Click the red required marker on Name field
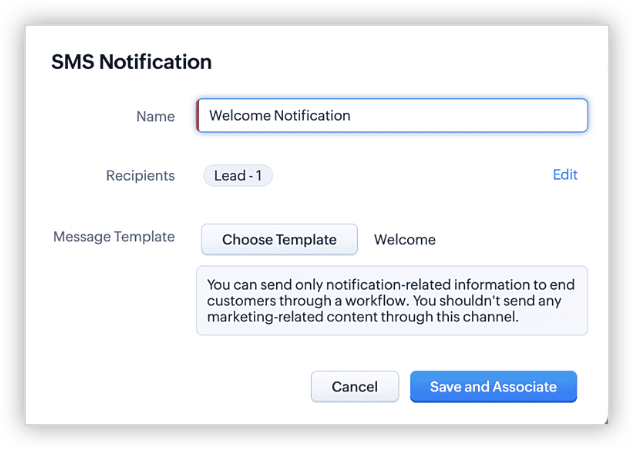The width and height of the screenshot is (634, 450). pos(199,116)
